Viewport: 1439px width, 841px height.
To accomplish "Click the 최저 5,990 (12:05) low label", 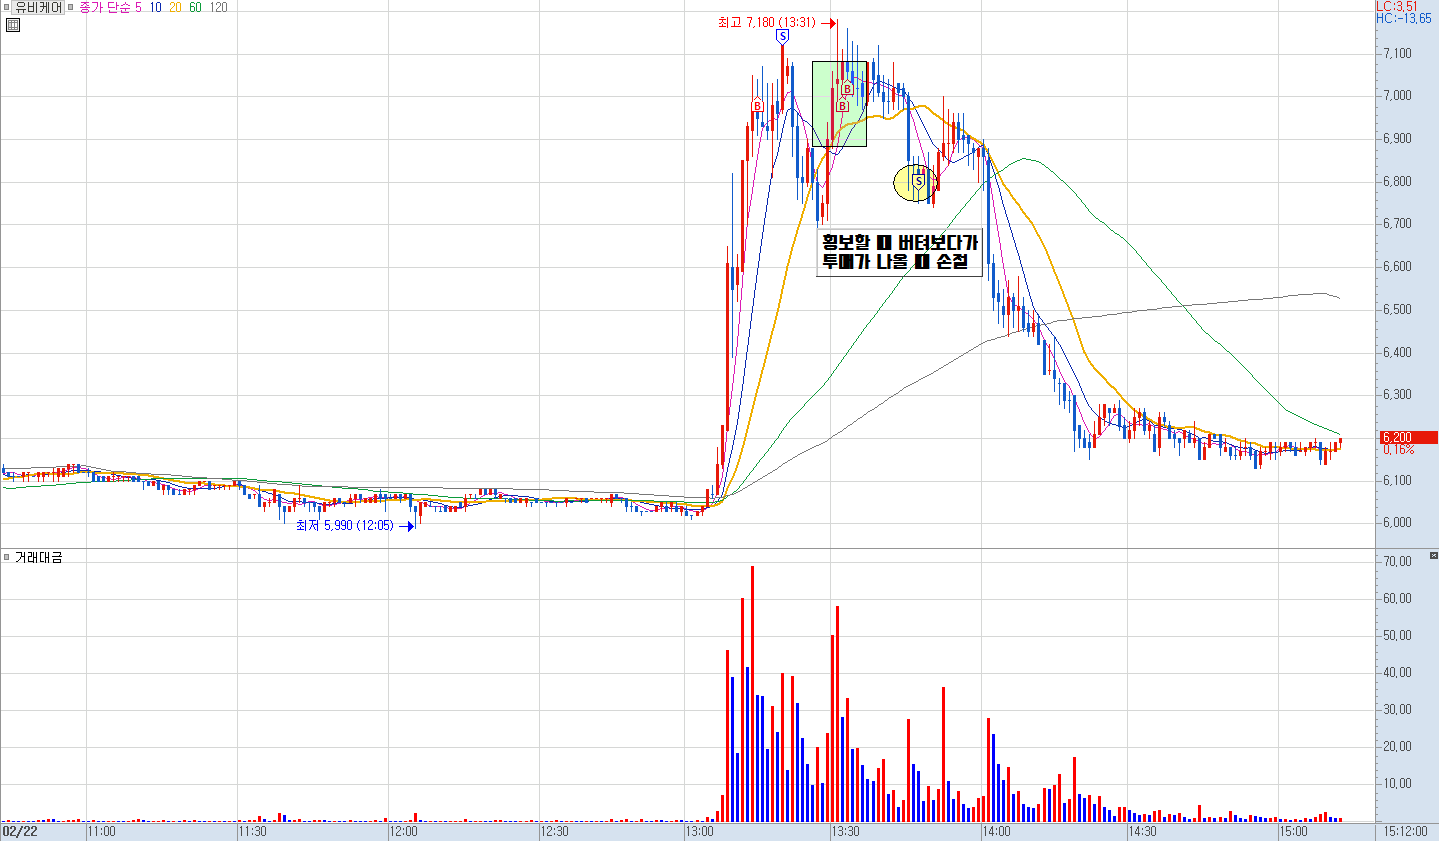I will click(x=345, y=525).
